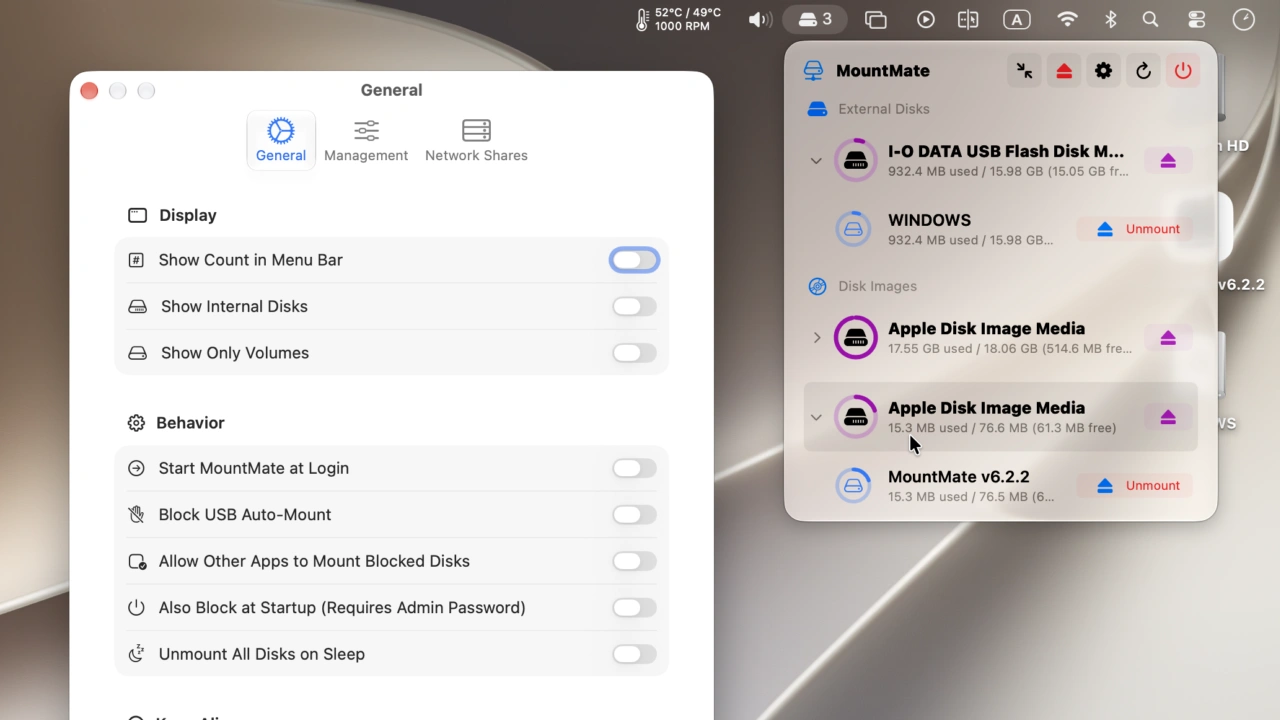This screenshot has height=720, width=1280.
Task: Toggle Show Count in Menu Bar
Action: coord(634,260)
